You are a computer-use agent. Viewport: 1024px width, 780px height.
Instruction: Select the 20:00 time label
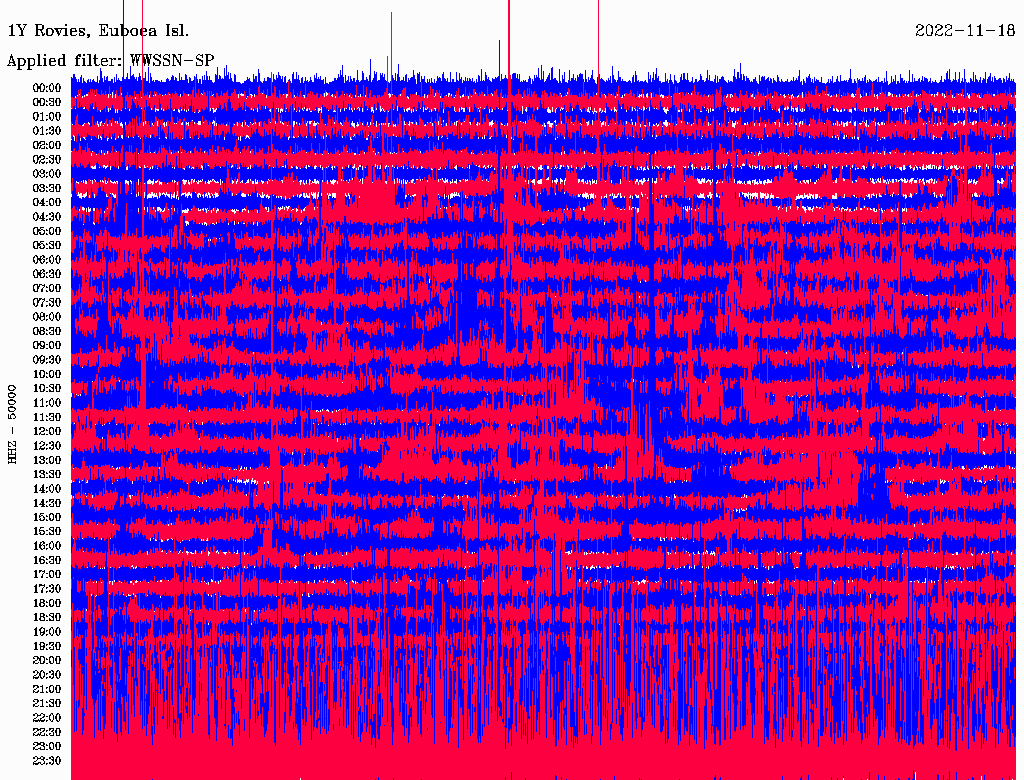pos(47,660)
